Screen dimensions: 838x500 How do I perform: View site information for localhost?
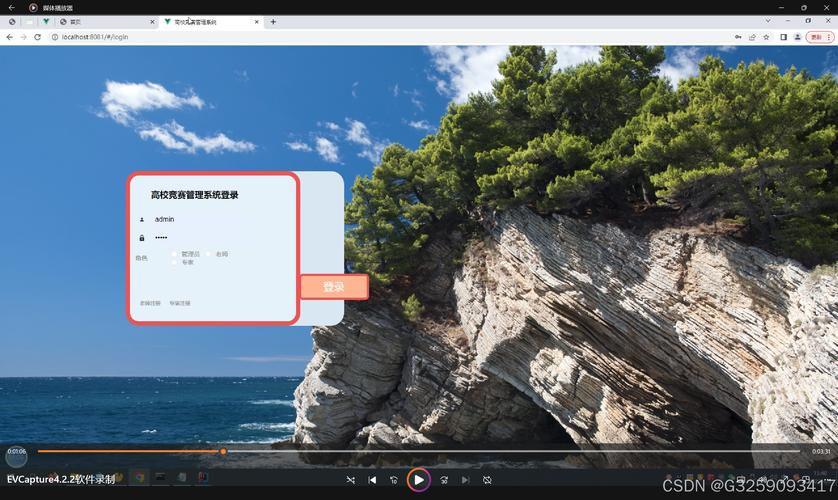pos(55,37)
